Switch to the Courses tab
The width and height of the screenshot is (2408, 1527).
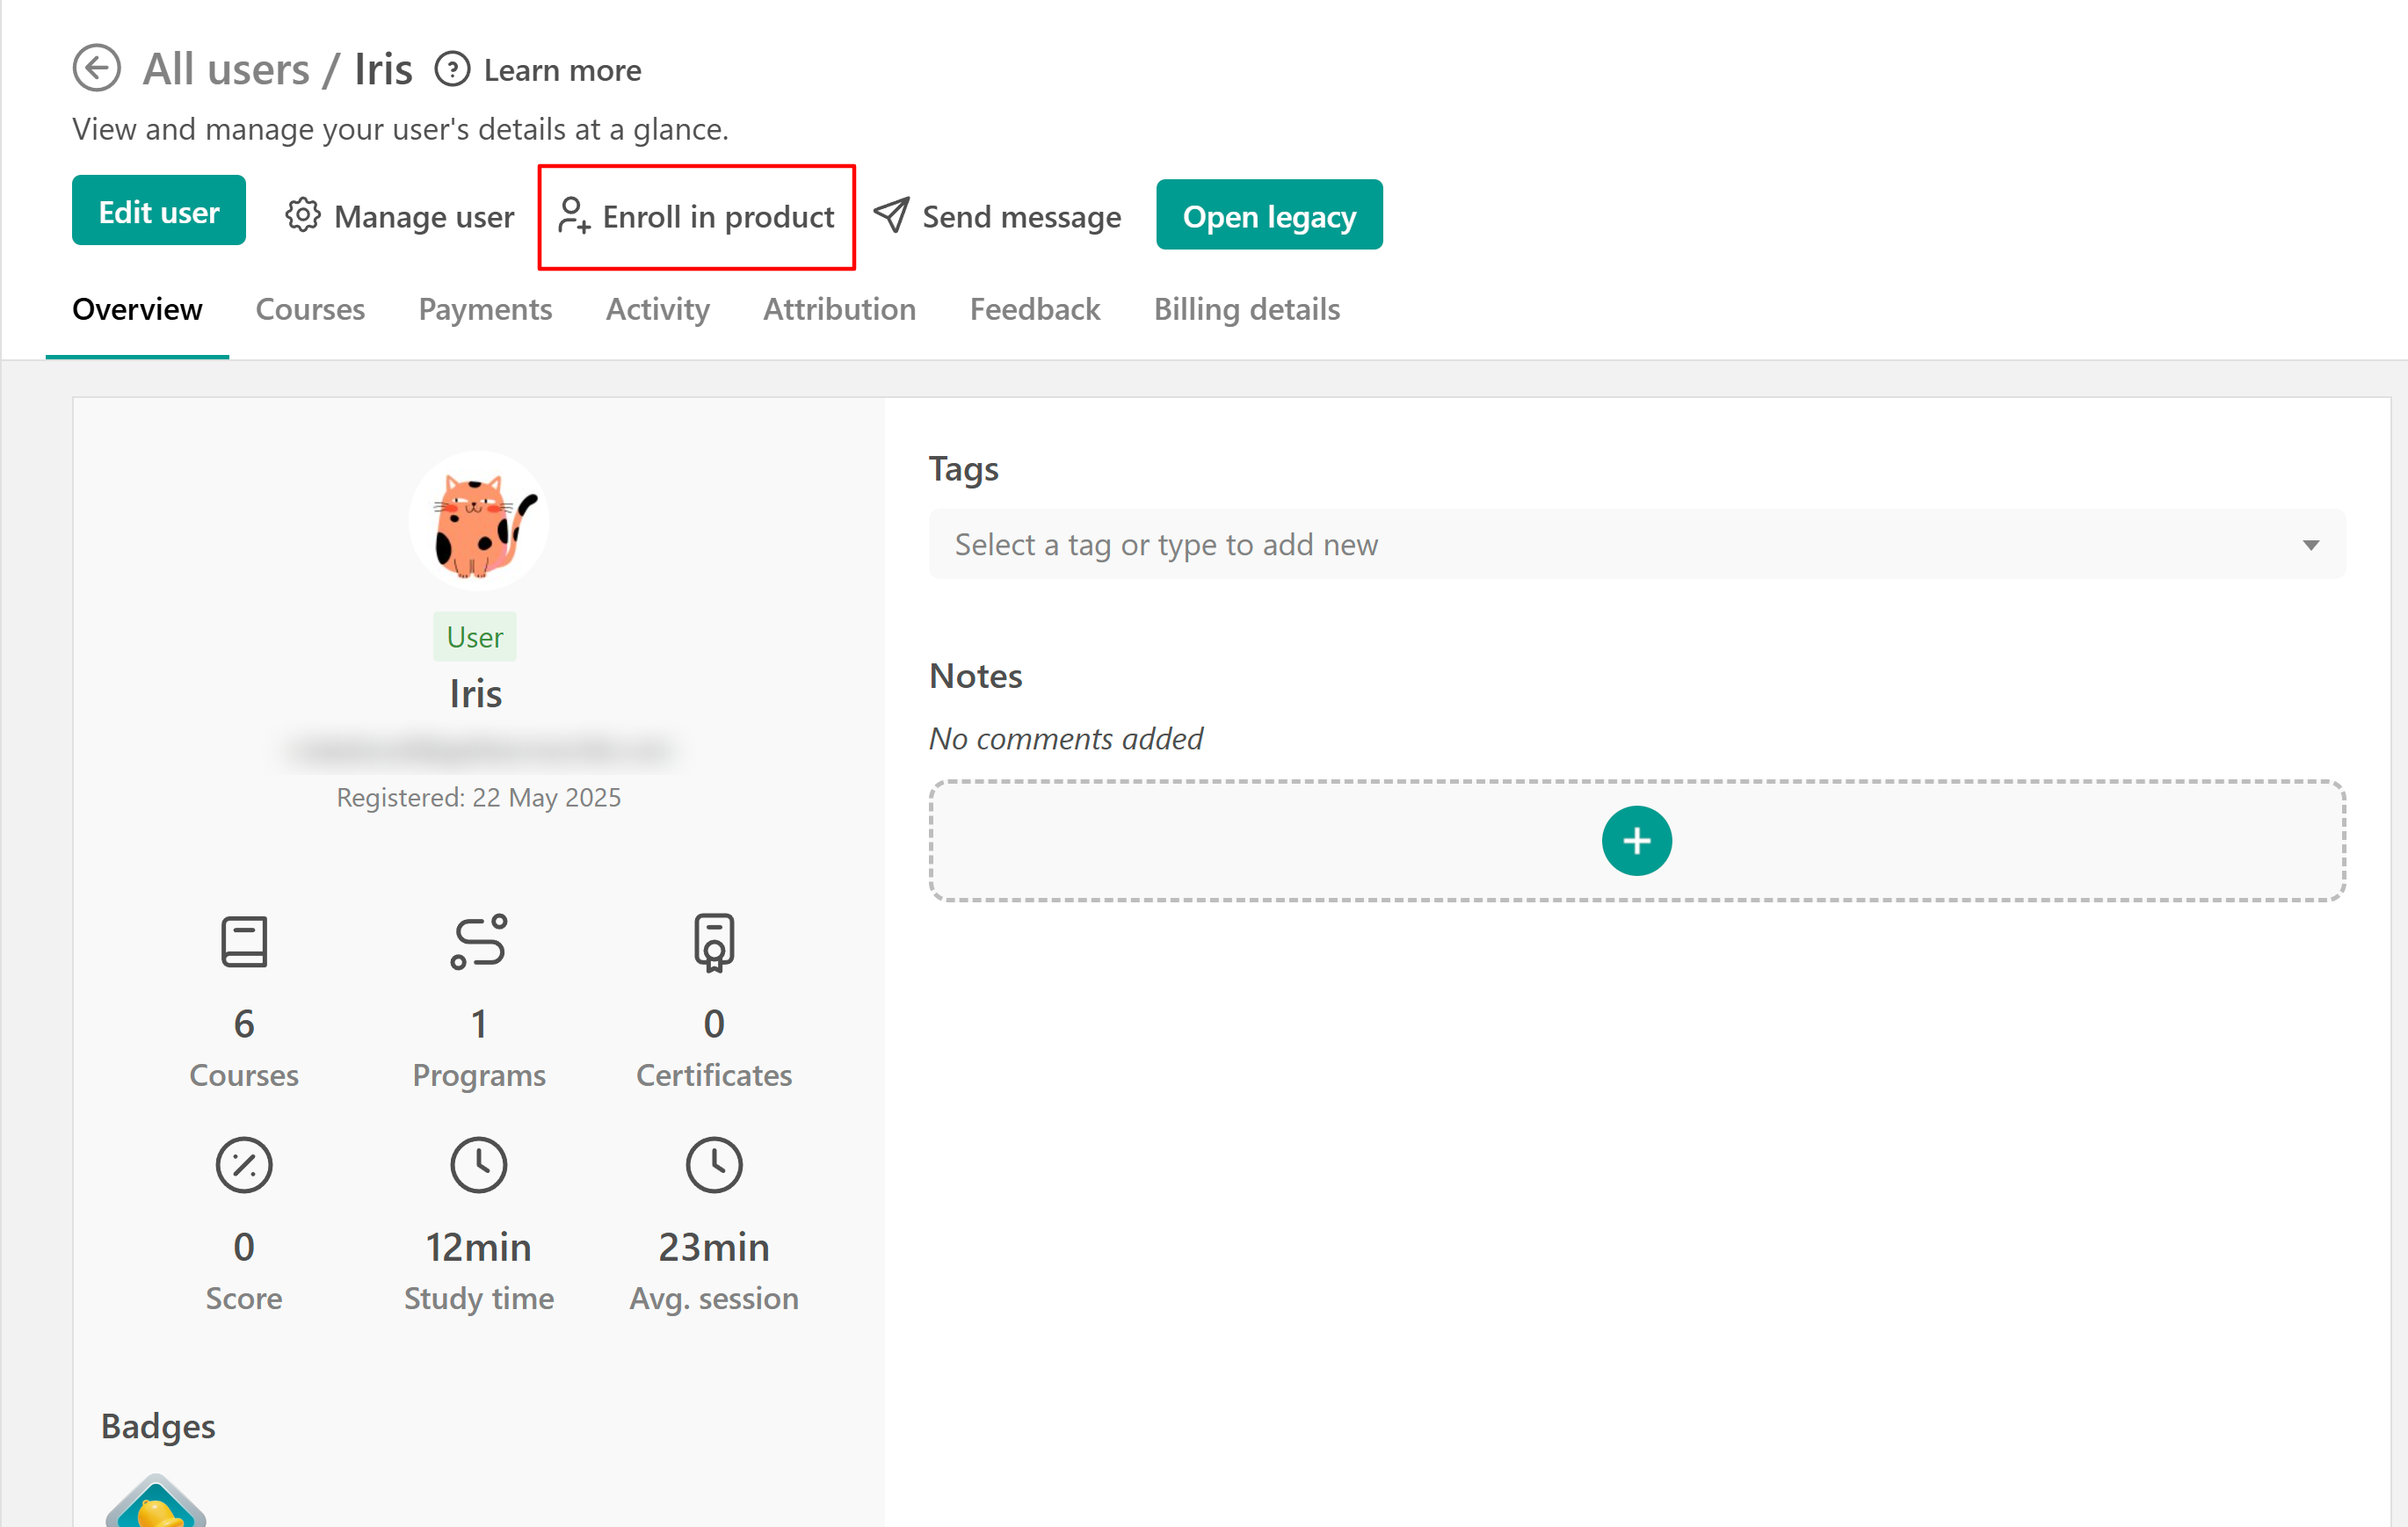310,309
